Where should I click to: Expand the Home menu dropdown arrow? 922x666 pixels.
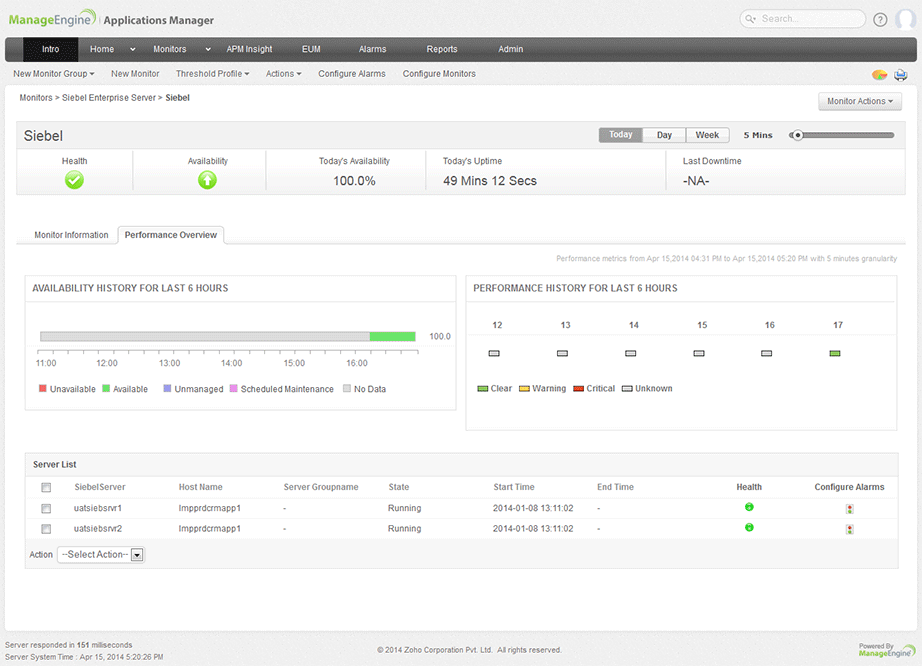pos(132,49)
